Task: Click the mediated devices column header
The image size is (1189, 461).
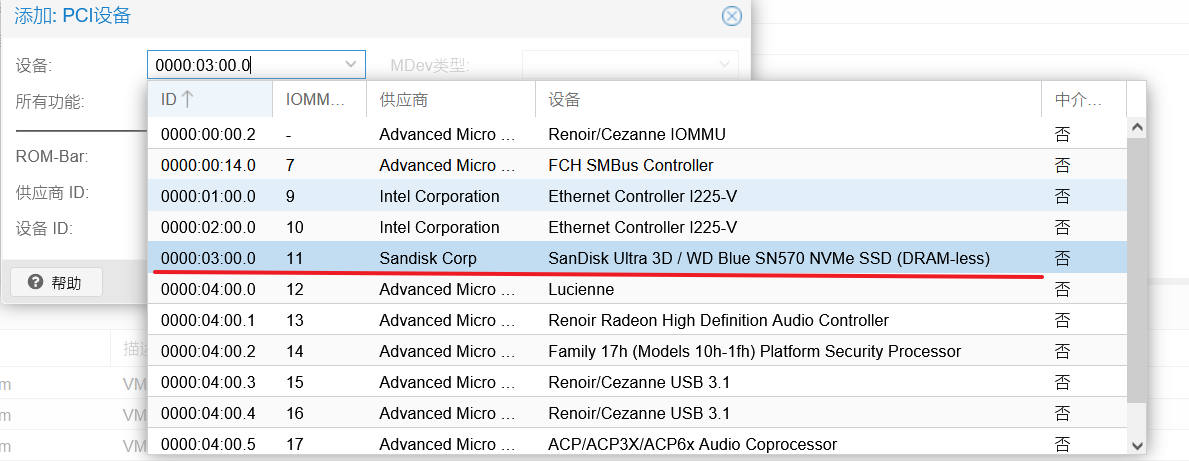Action: click(1083, 100)
